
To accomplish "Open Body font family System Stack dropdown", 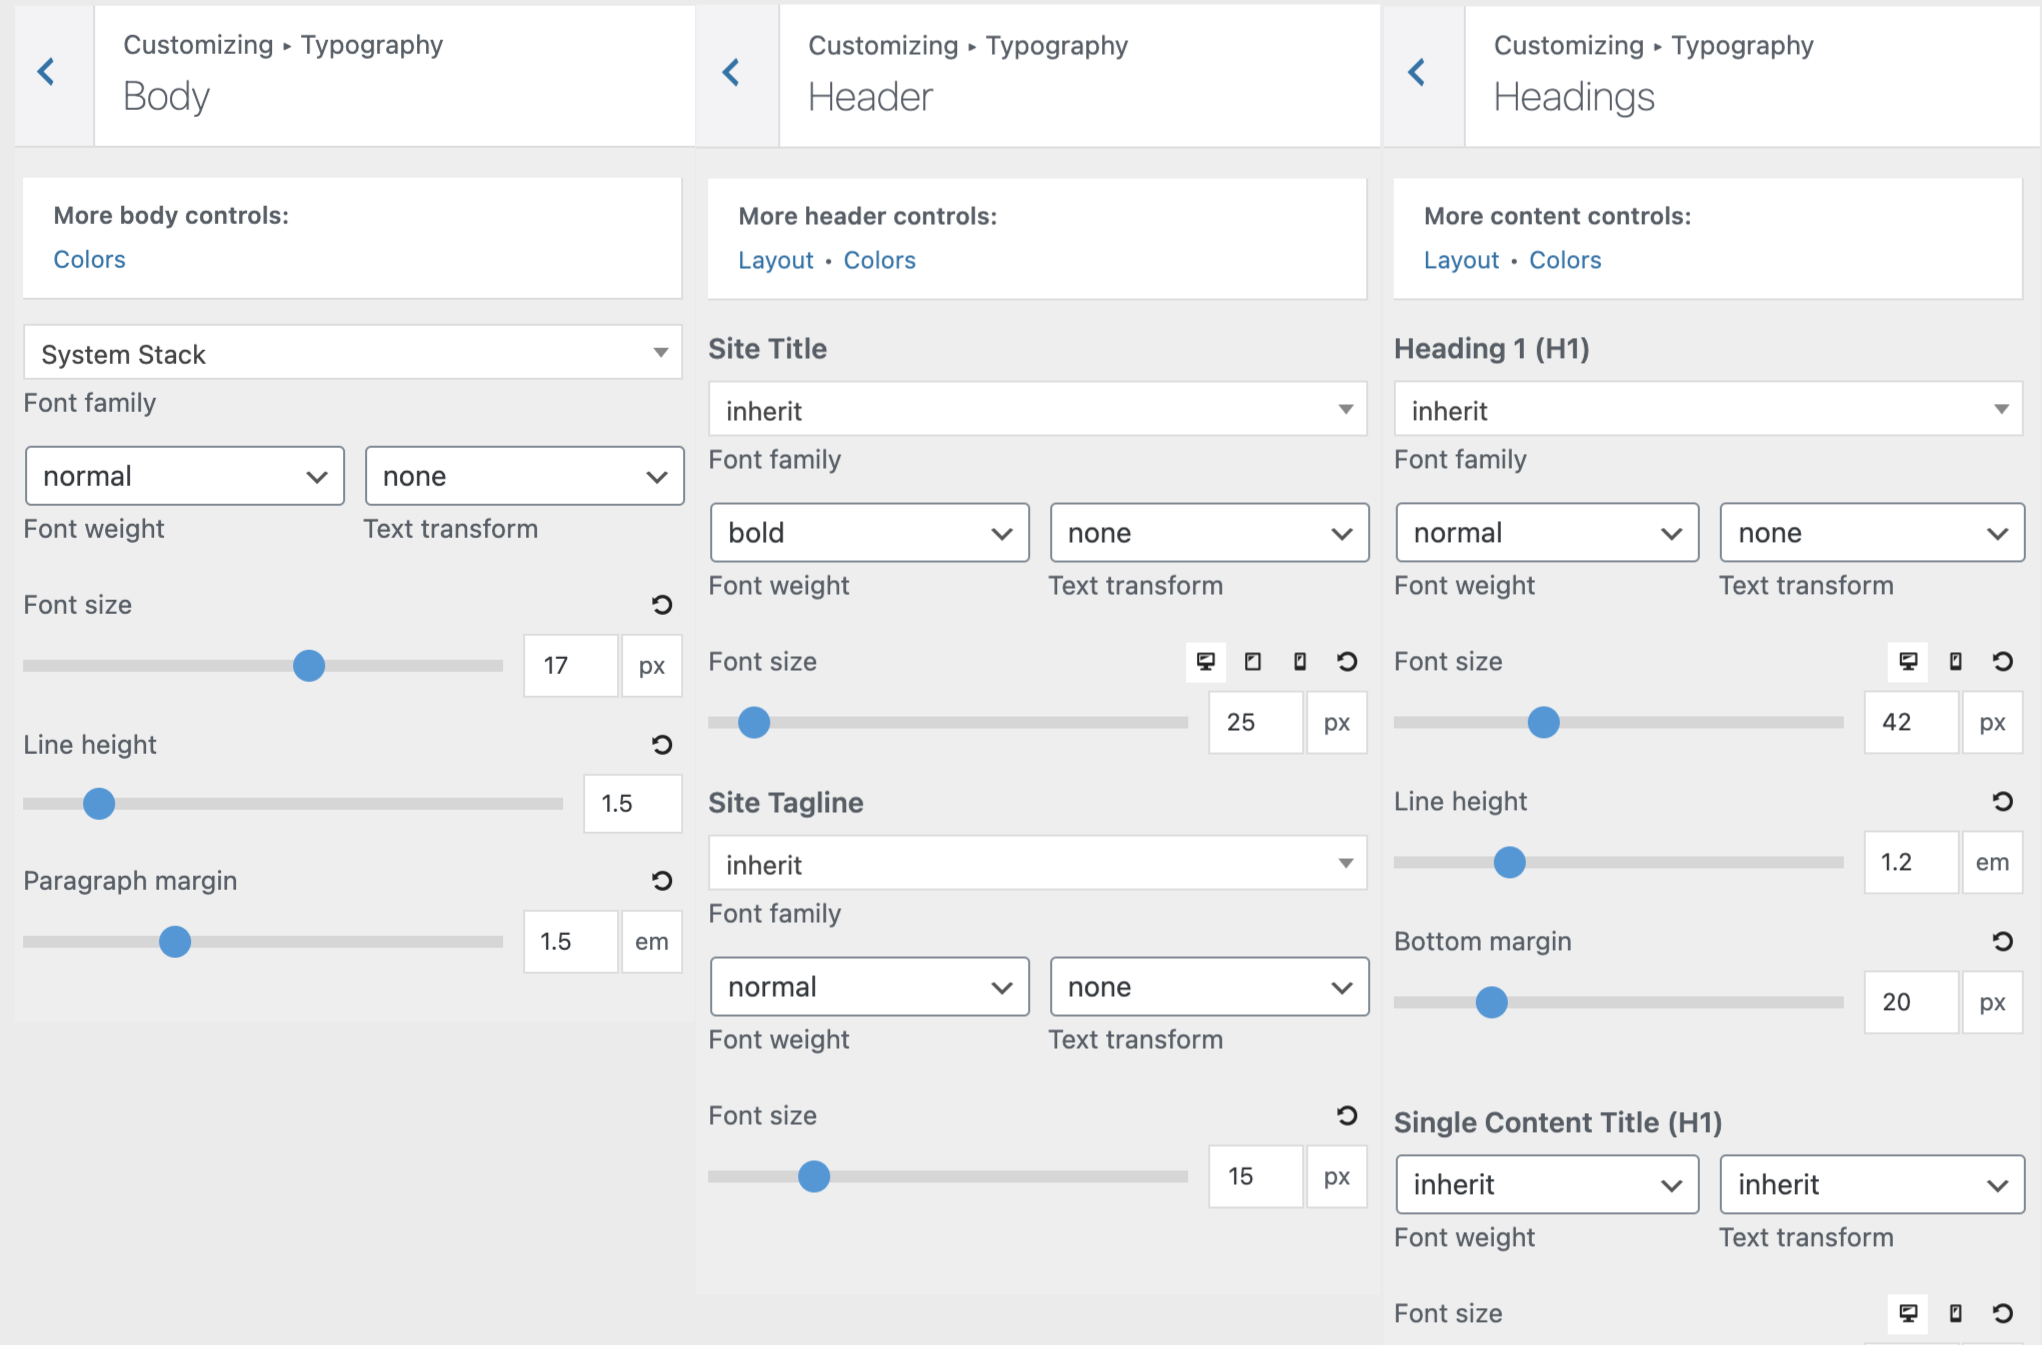I will point(353,353).
